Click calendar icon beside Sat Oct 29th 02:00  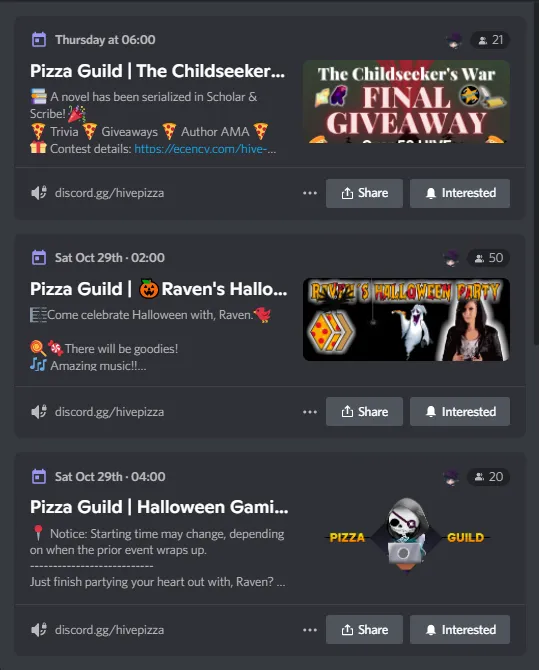tap(39, 258)
